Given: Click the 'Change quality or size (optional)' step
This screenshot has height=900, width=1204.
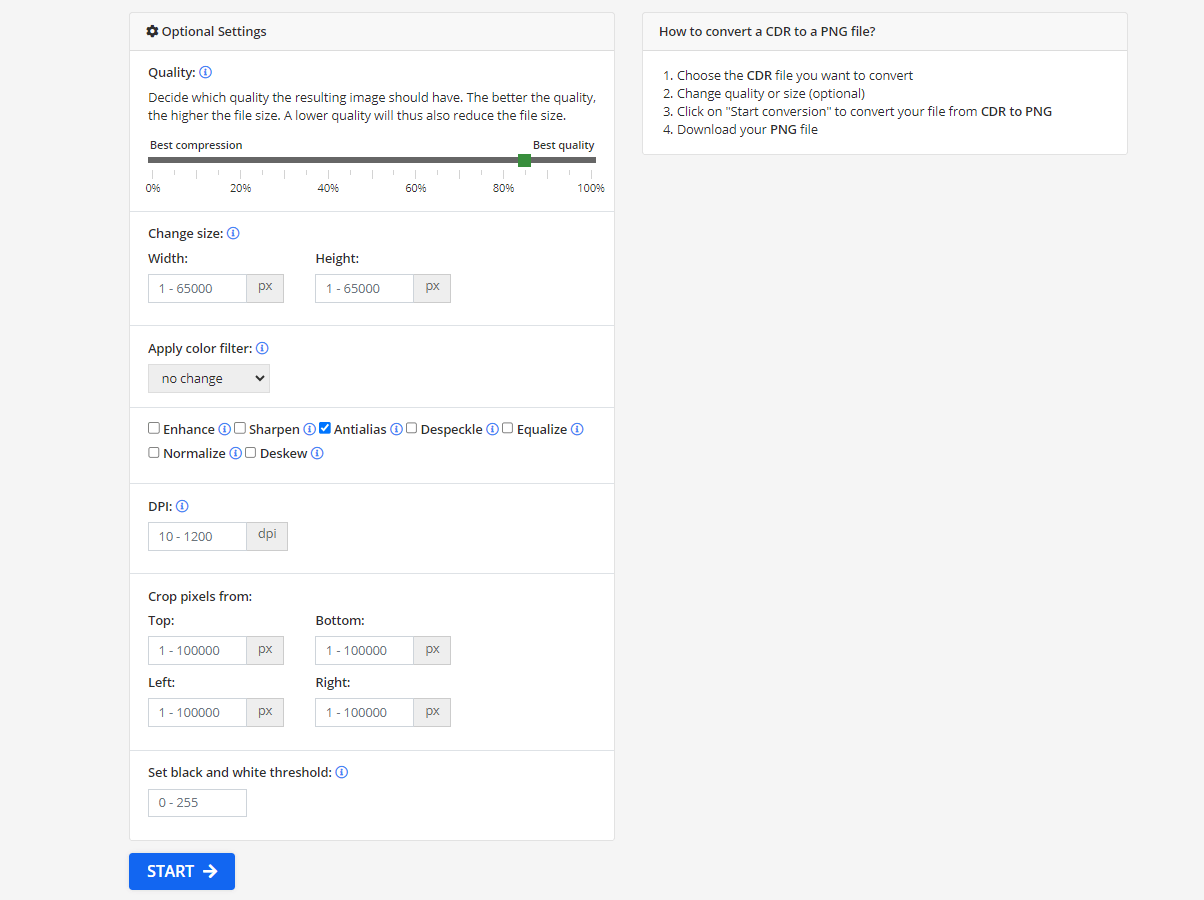Looking at the screenshot, I should click(x=771, y=93).
